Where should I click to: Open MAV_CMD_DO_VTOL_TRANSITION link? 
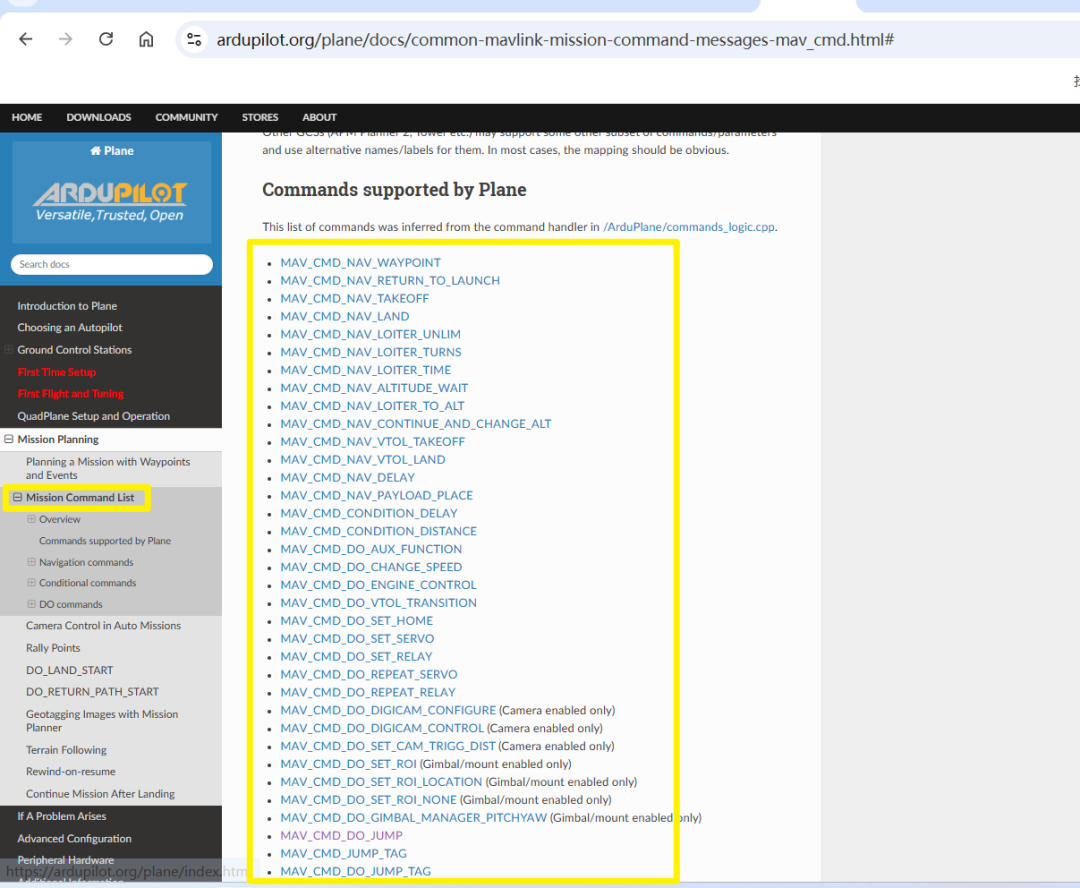pyautogui.click(x=378, y=603)
